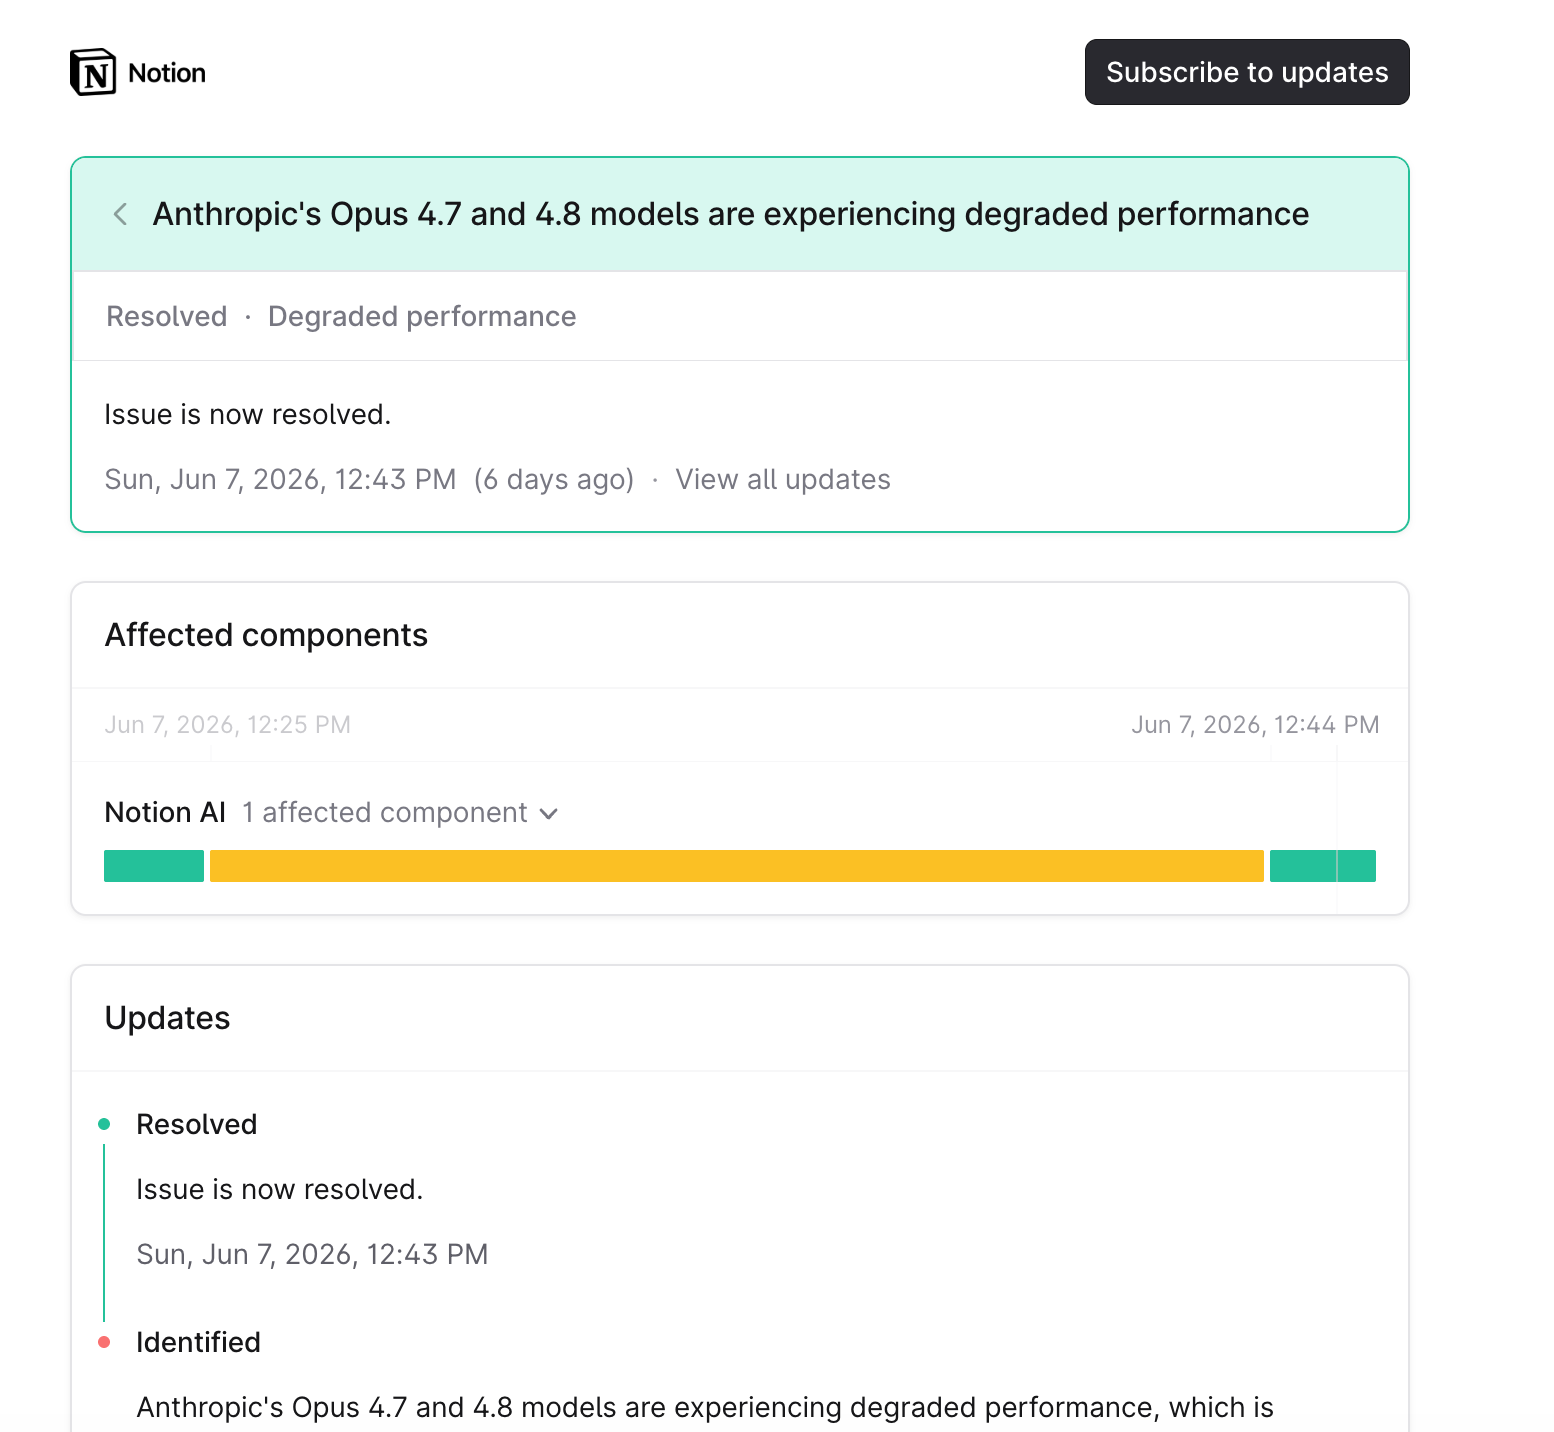Click the Degraded performance status label
Screen dimensions: 1554x1432
point(422,316)
